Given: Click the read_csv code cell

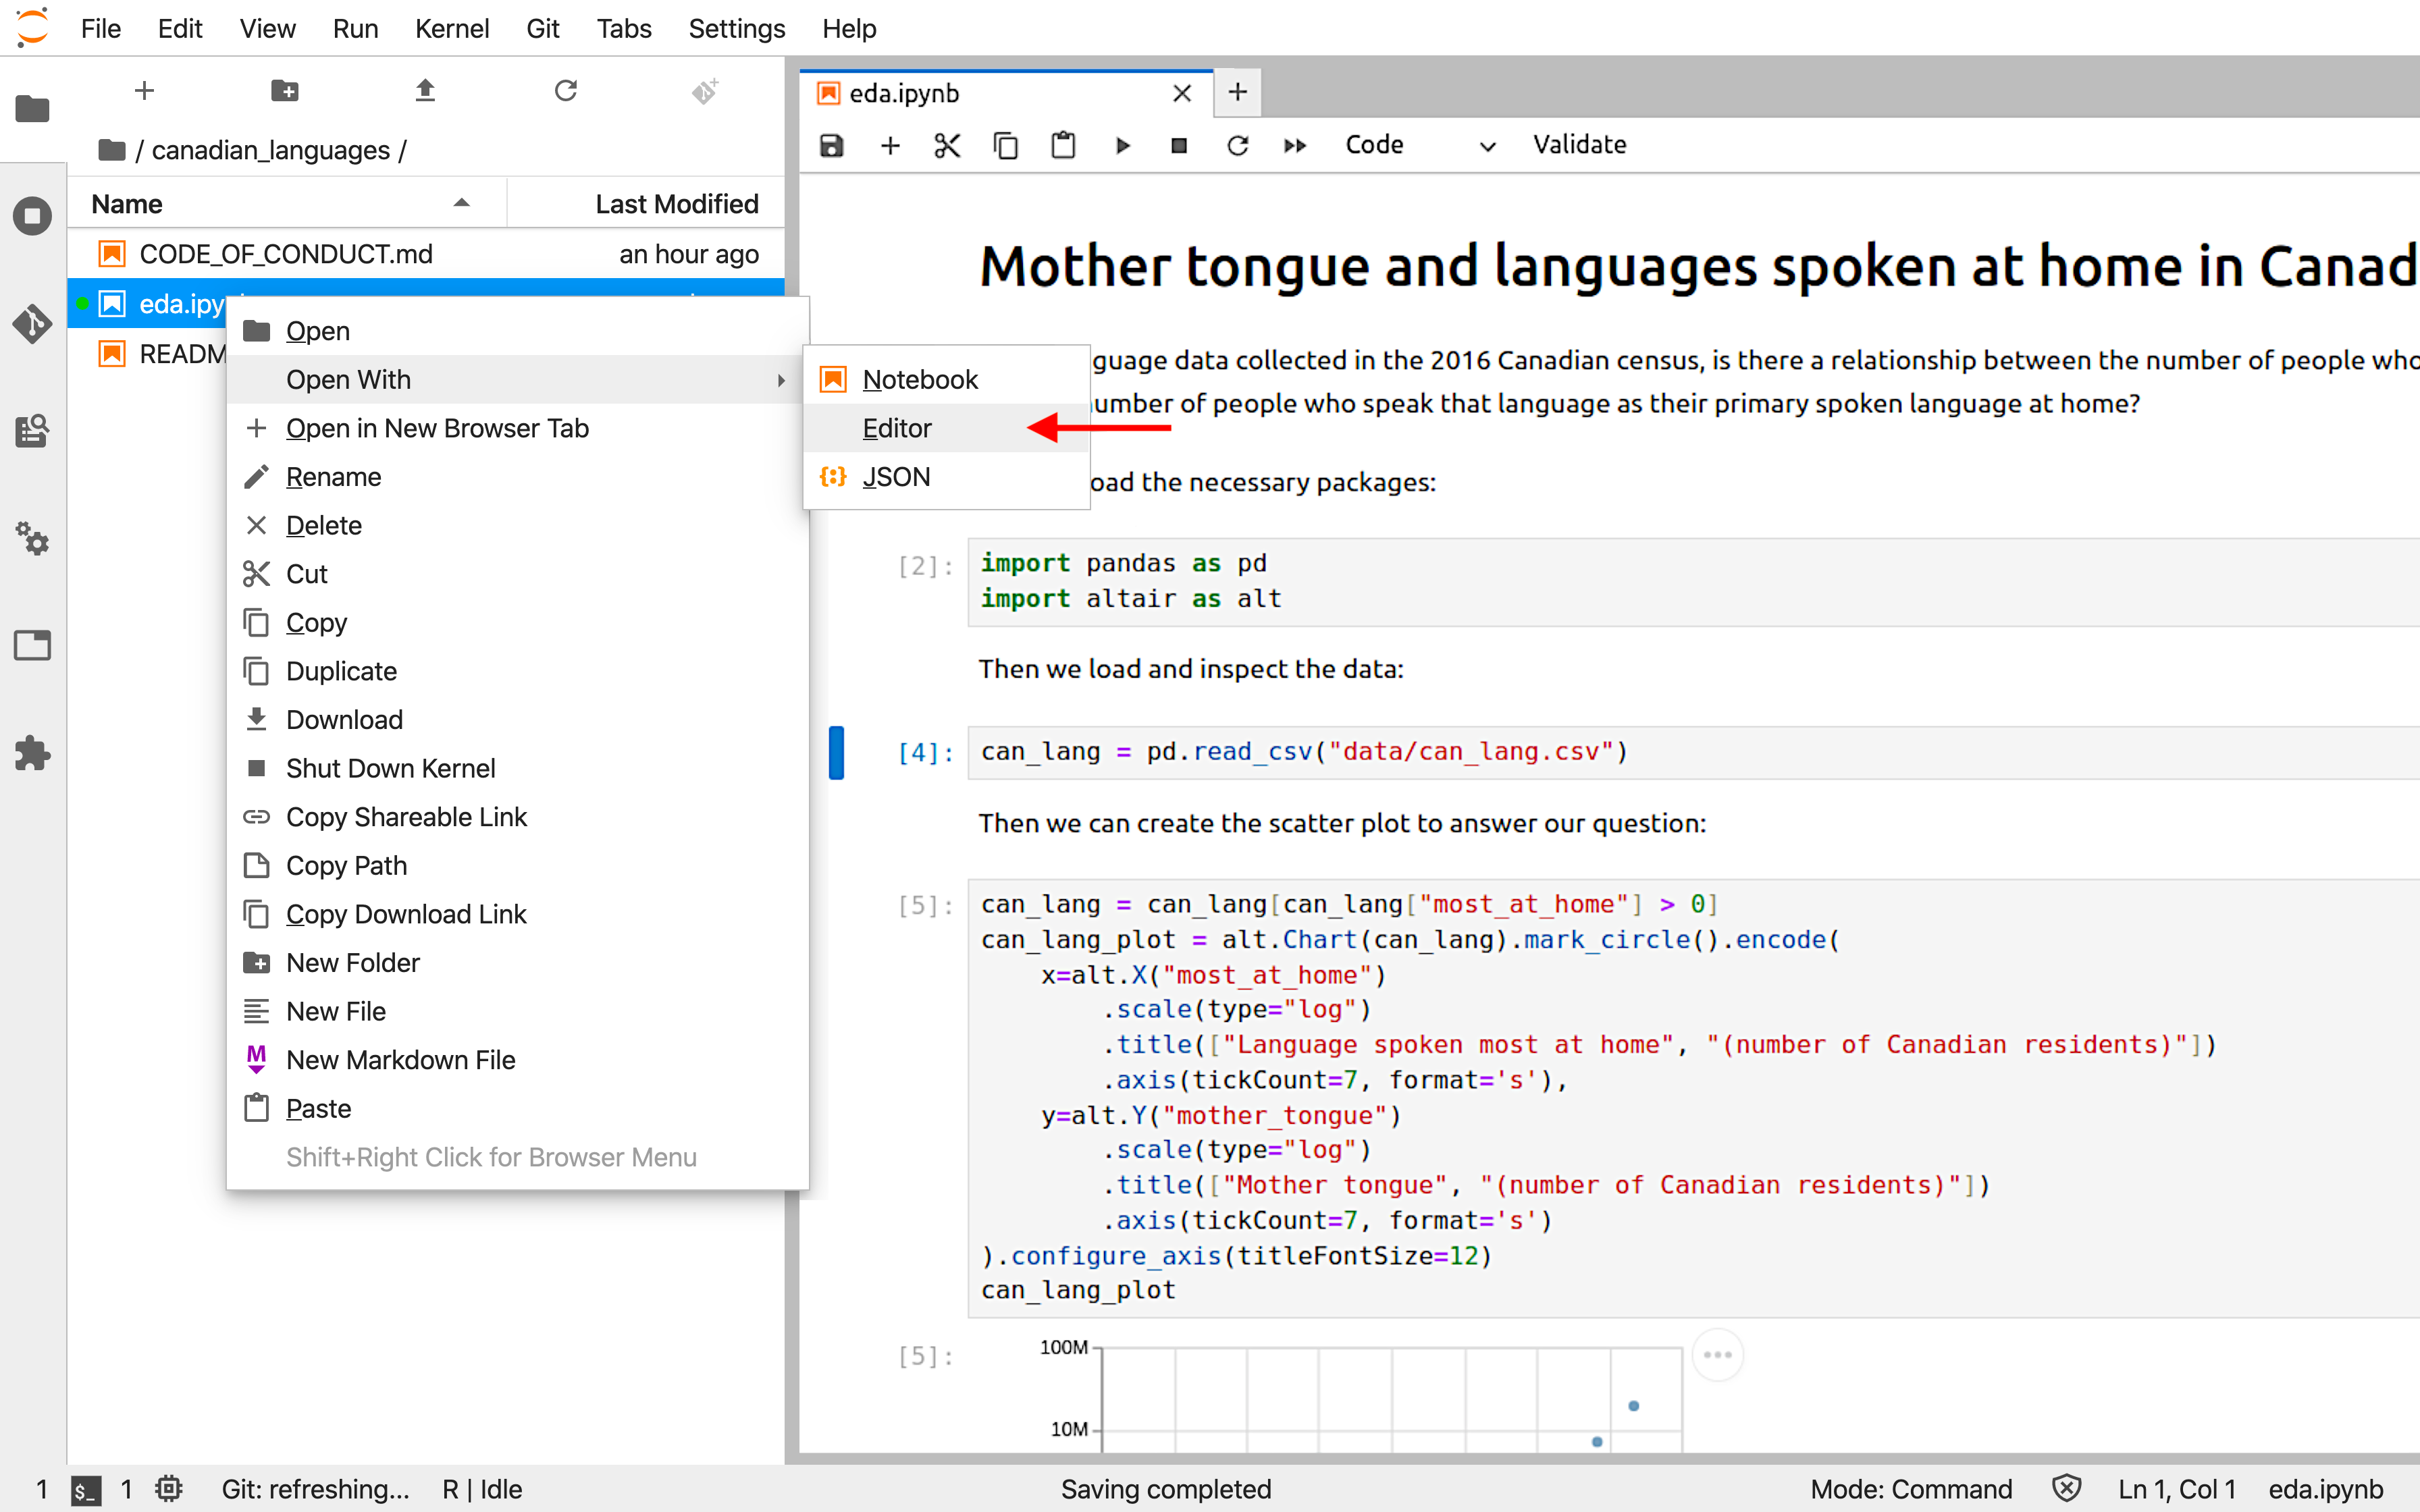Looking at the screenshot, I should (1694, 752).
